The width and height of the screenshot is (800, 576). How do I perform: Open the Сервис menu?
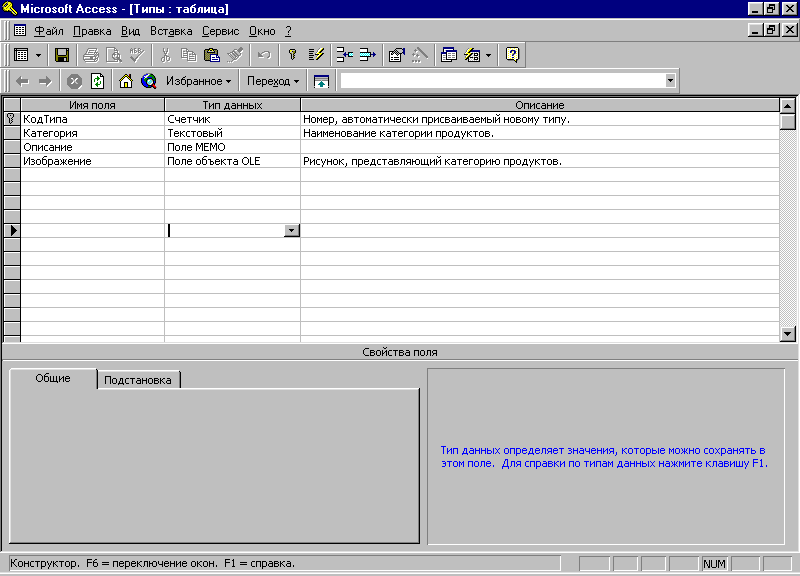click(x=220, y=31)
